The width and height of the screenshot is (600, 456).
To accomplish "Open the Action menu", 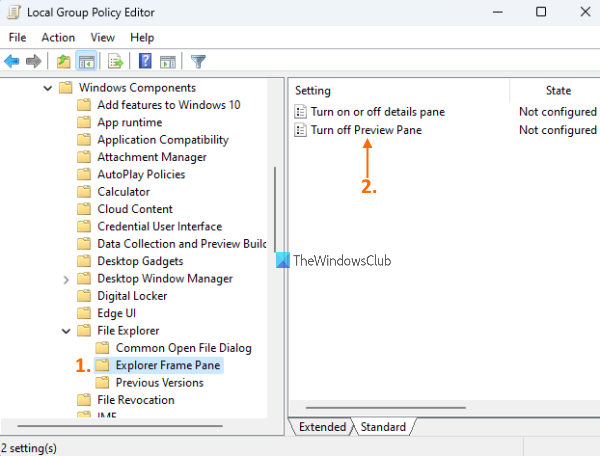I will 58,37.
